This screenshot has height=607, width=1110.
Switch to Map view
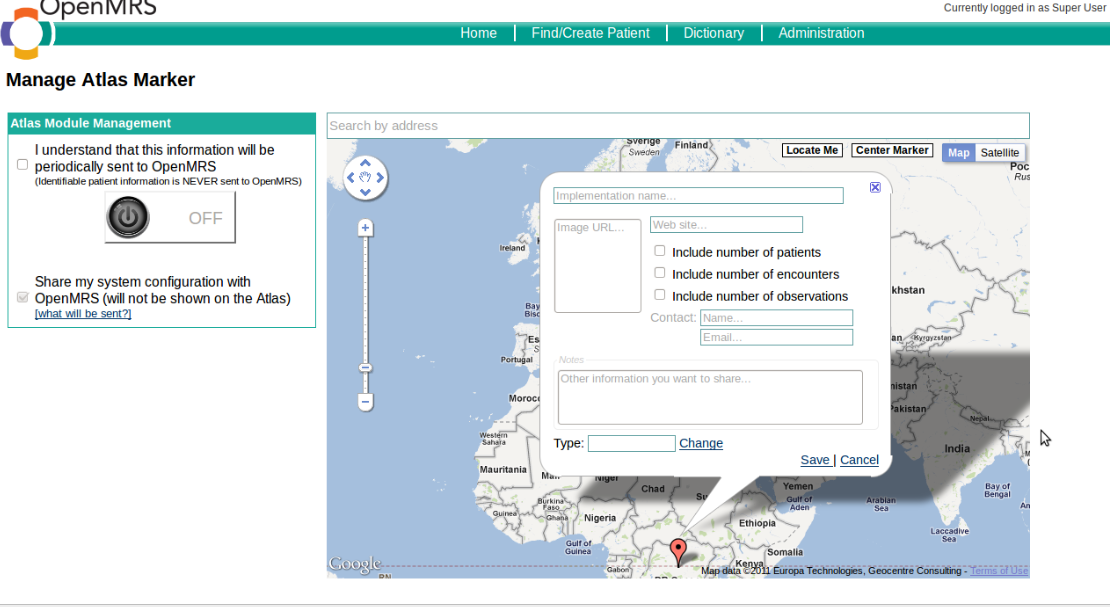click(959, 152)
